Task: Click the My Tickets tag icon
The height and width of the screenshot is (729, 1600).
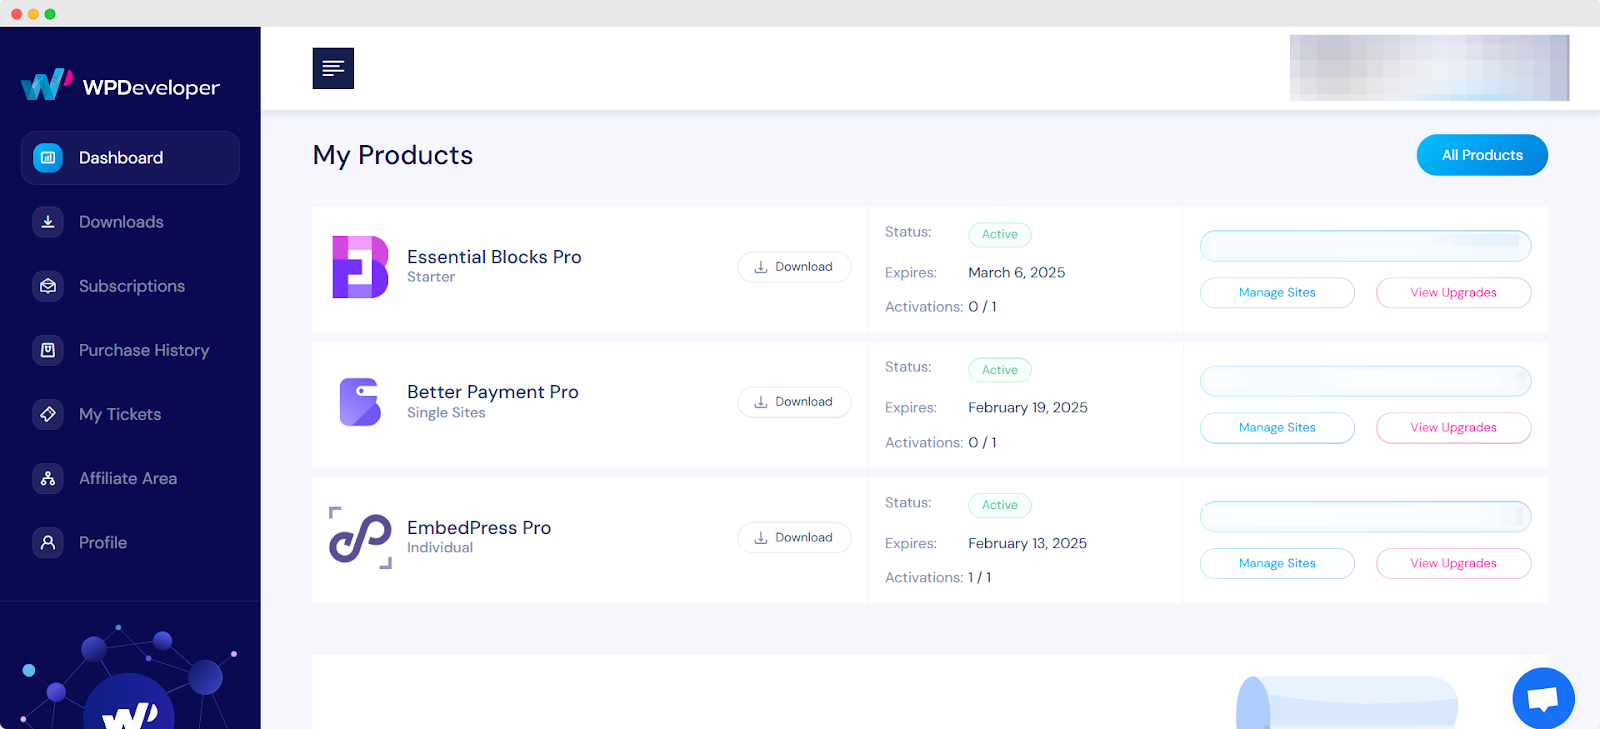Action: click(x=47, y=414)
